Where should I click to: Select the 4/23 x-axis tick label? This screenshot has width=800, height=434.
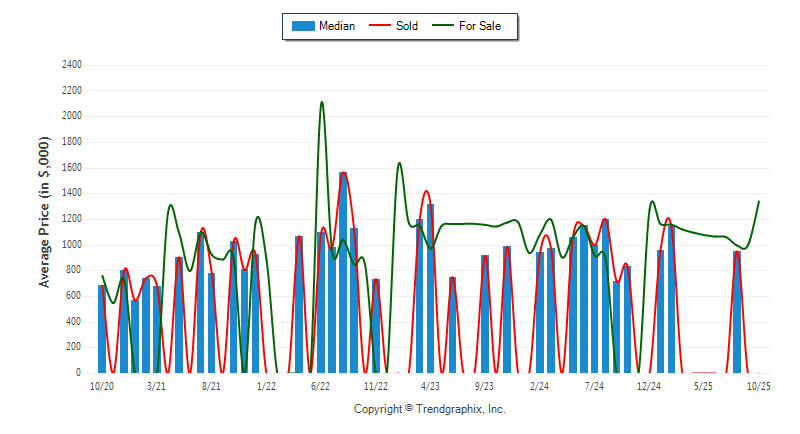pos(430,386)
